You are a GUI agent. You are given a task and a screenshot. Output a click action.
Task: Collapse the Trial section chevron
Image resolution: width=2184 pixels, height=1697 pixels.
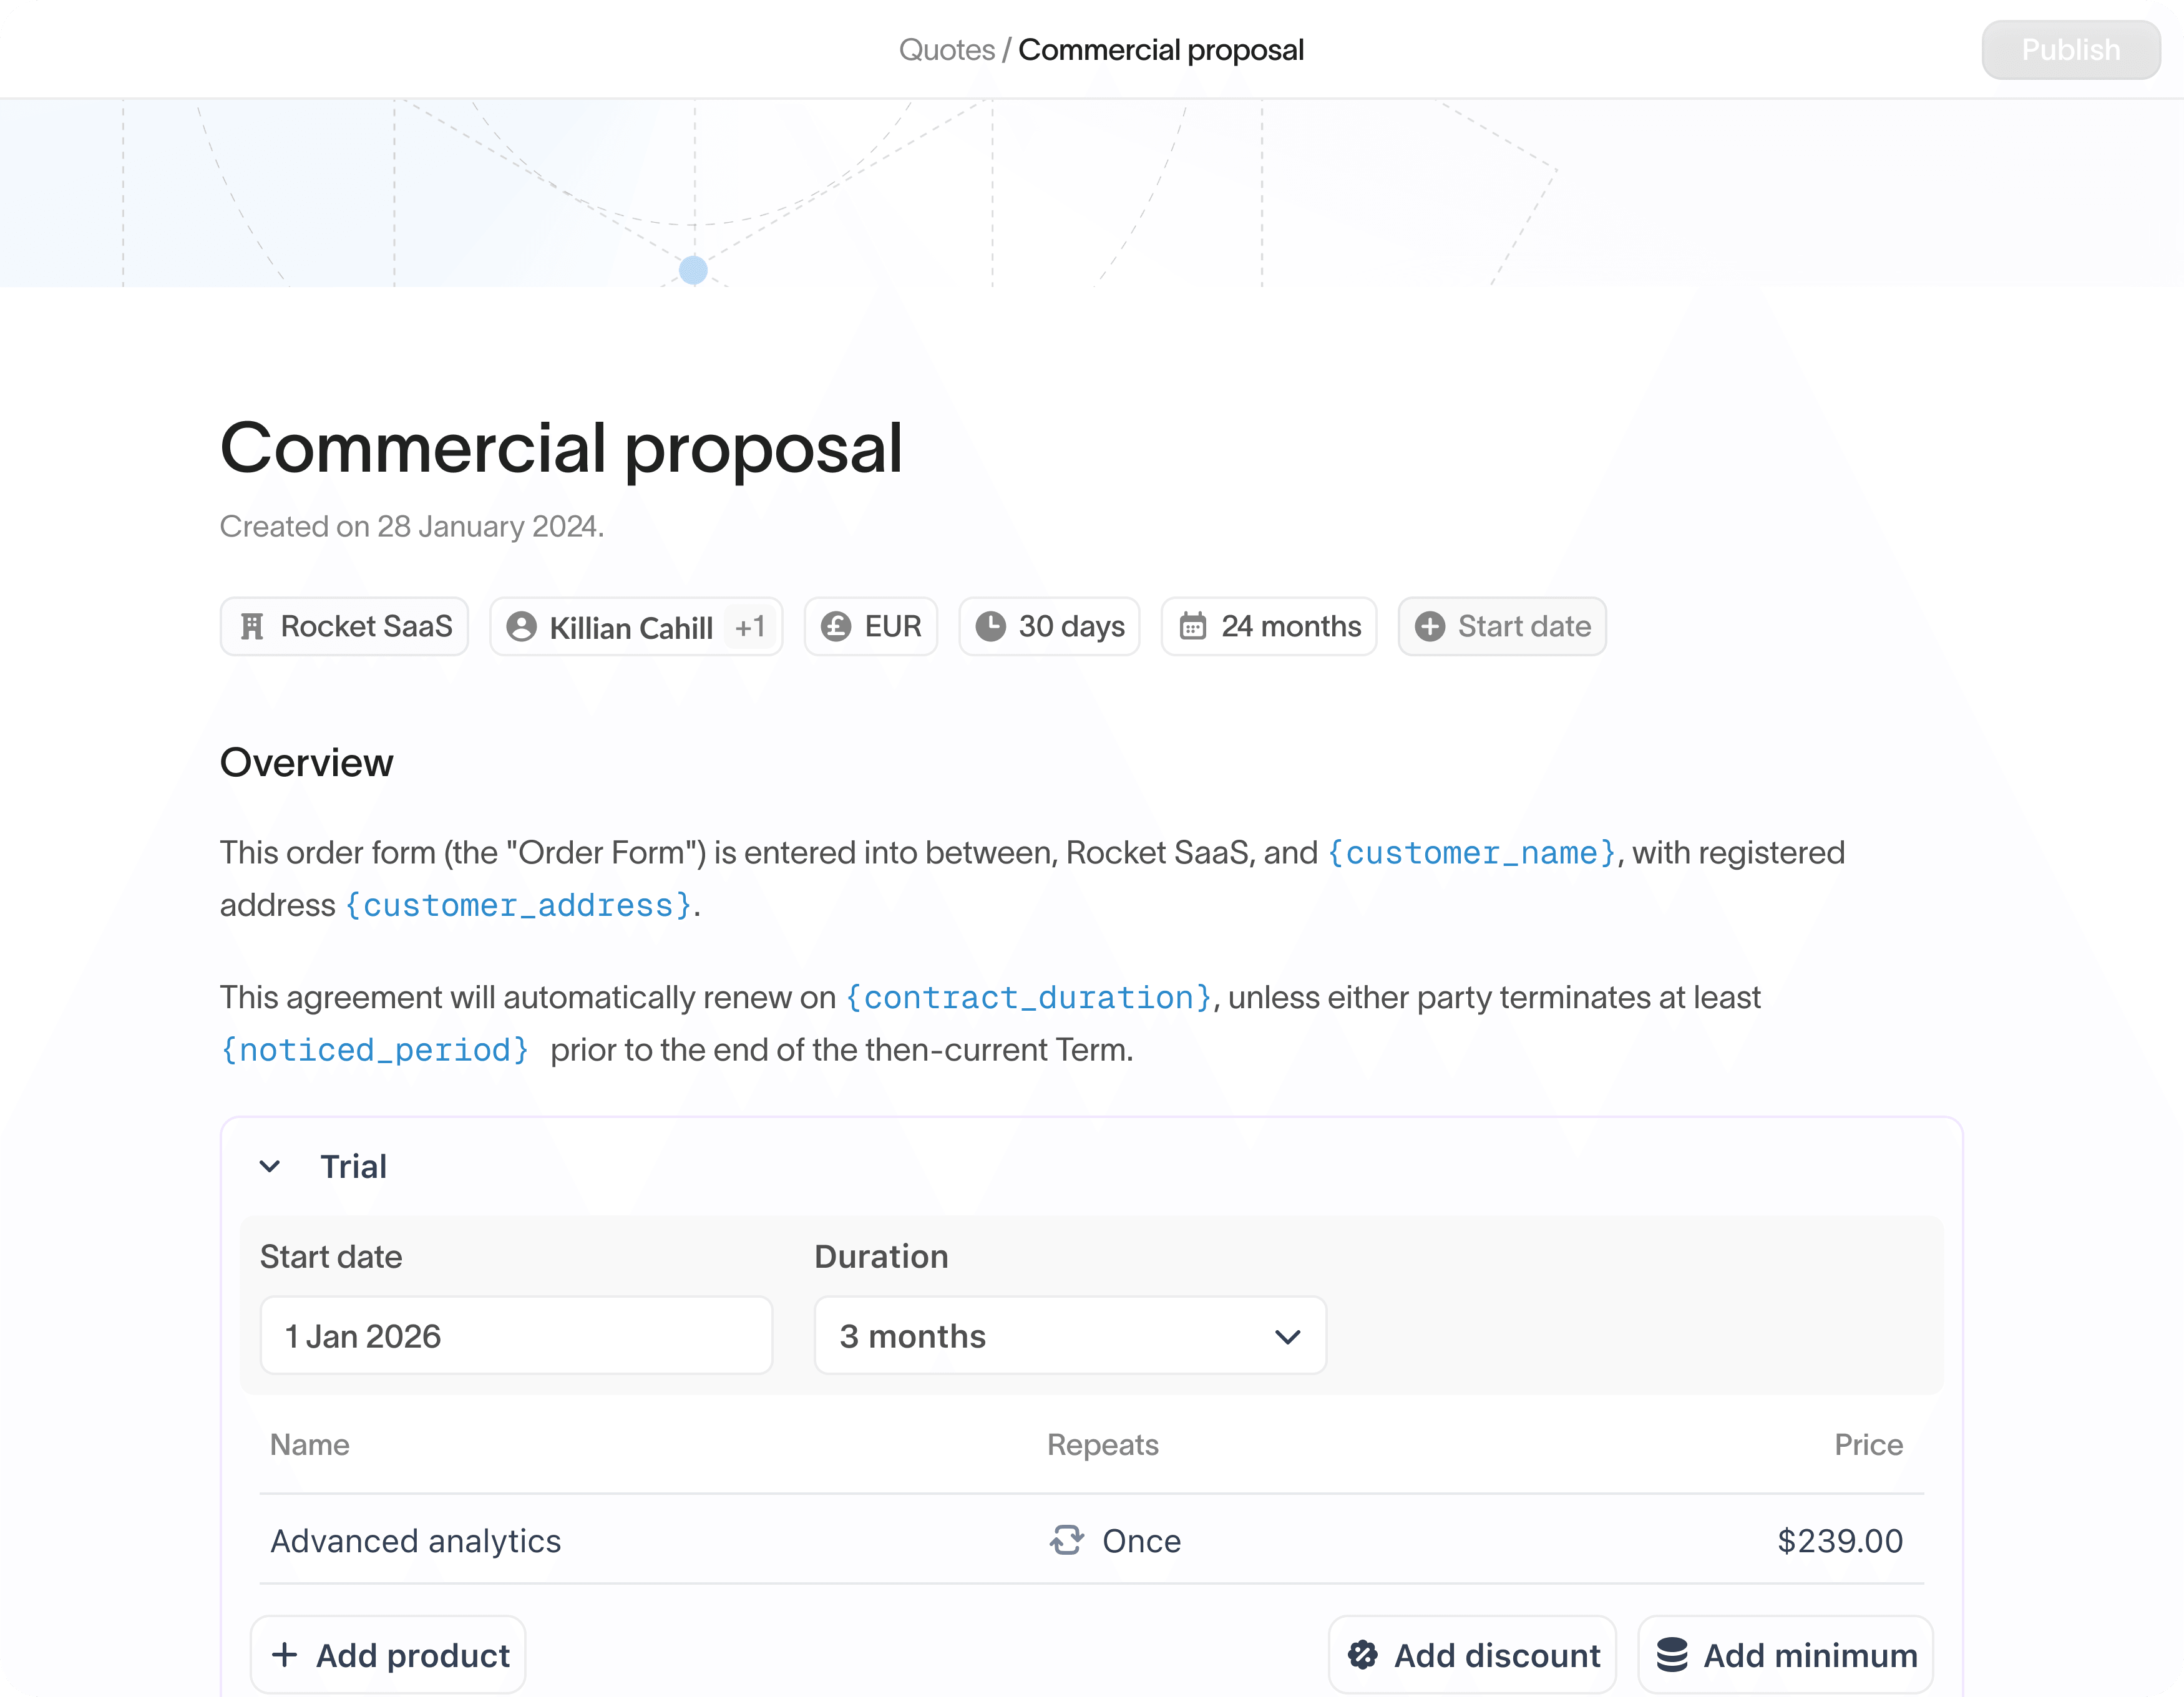pos(270,1166)
